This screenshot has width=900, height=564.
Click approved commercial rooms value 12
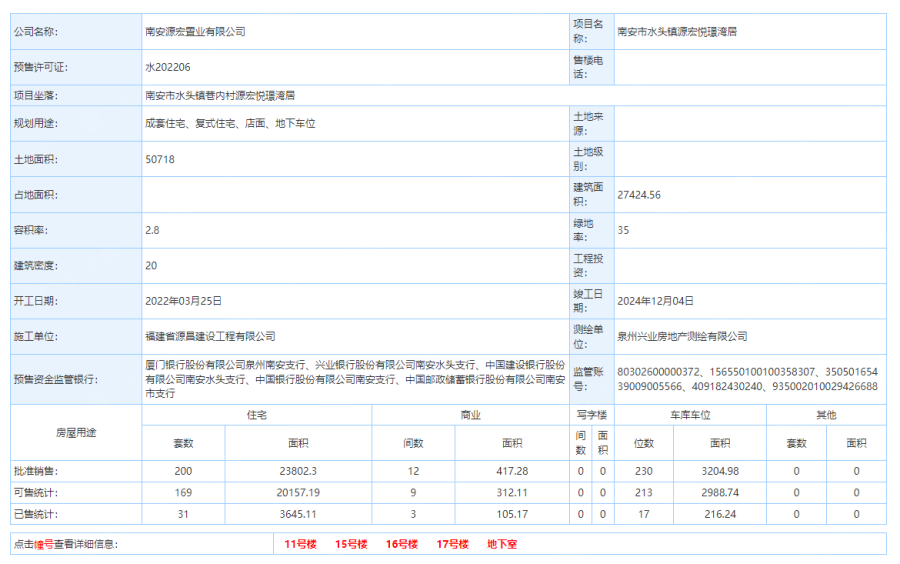point(413,471)
